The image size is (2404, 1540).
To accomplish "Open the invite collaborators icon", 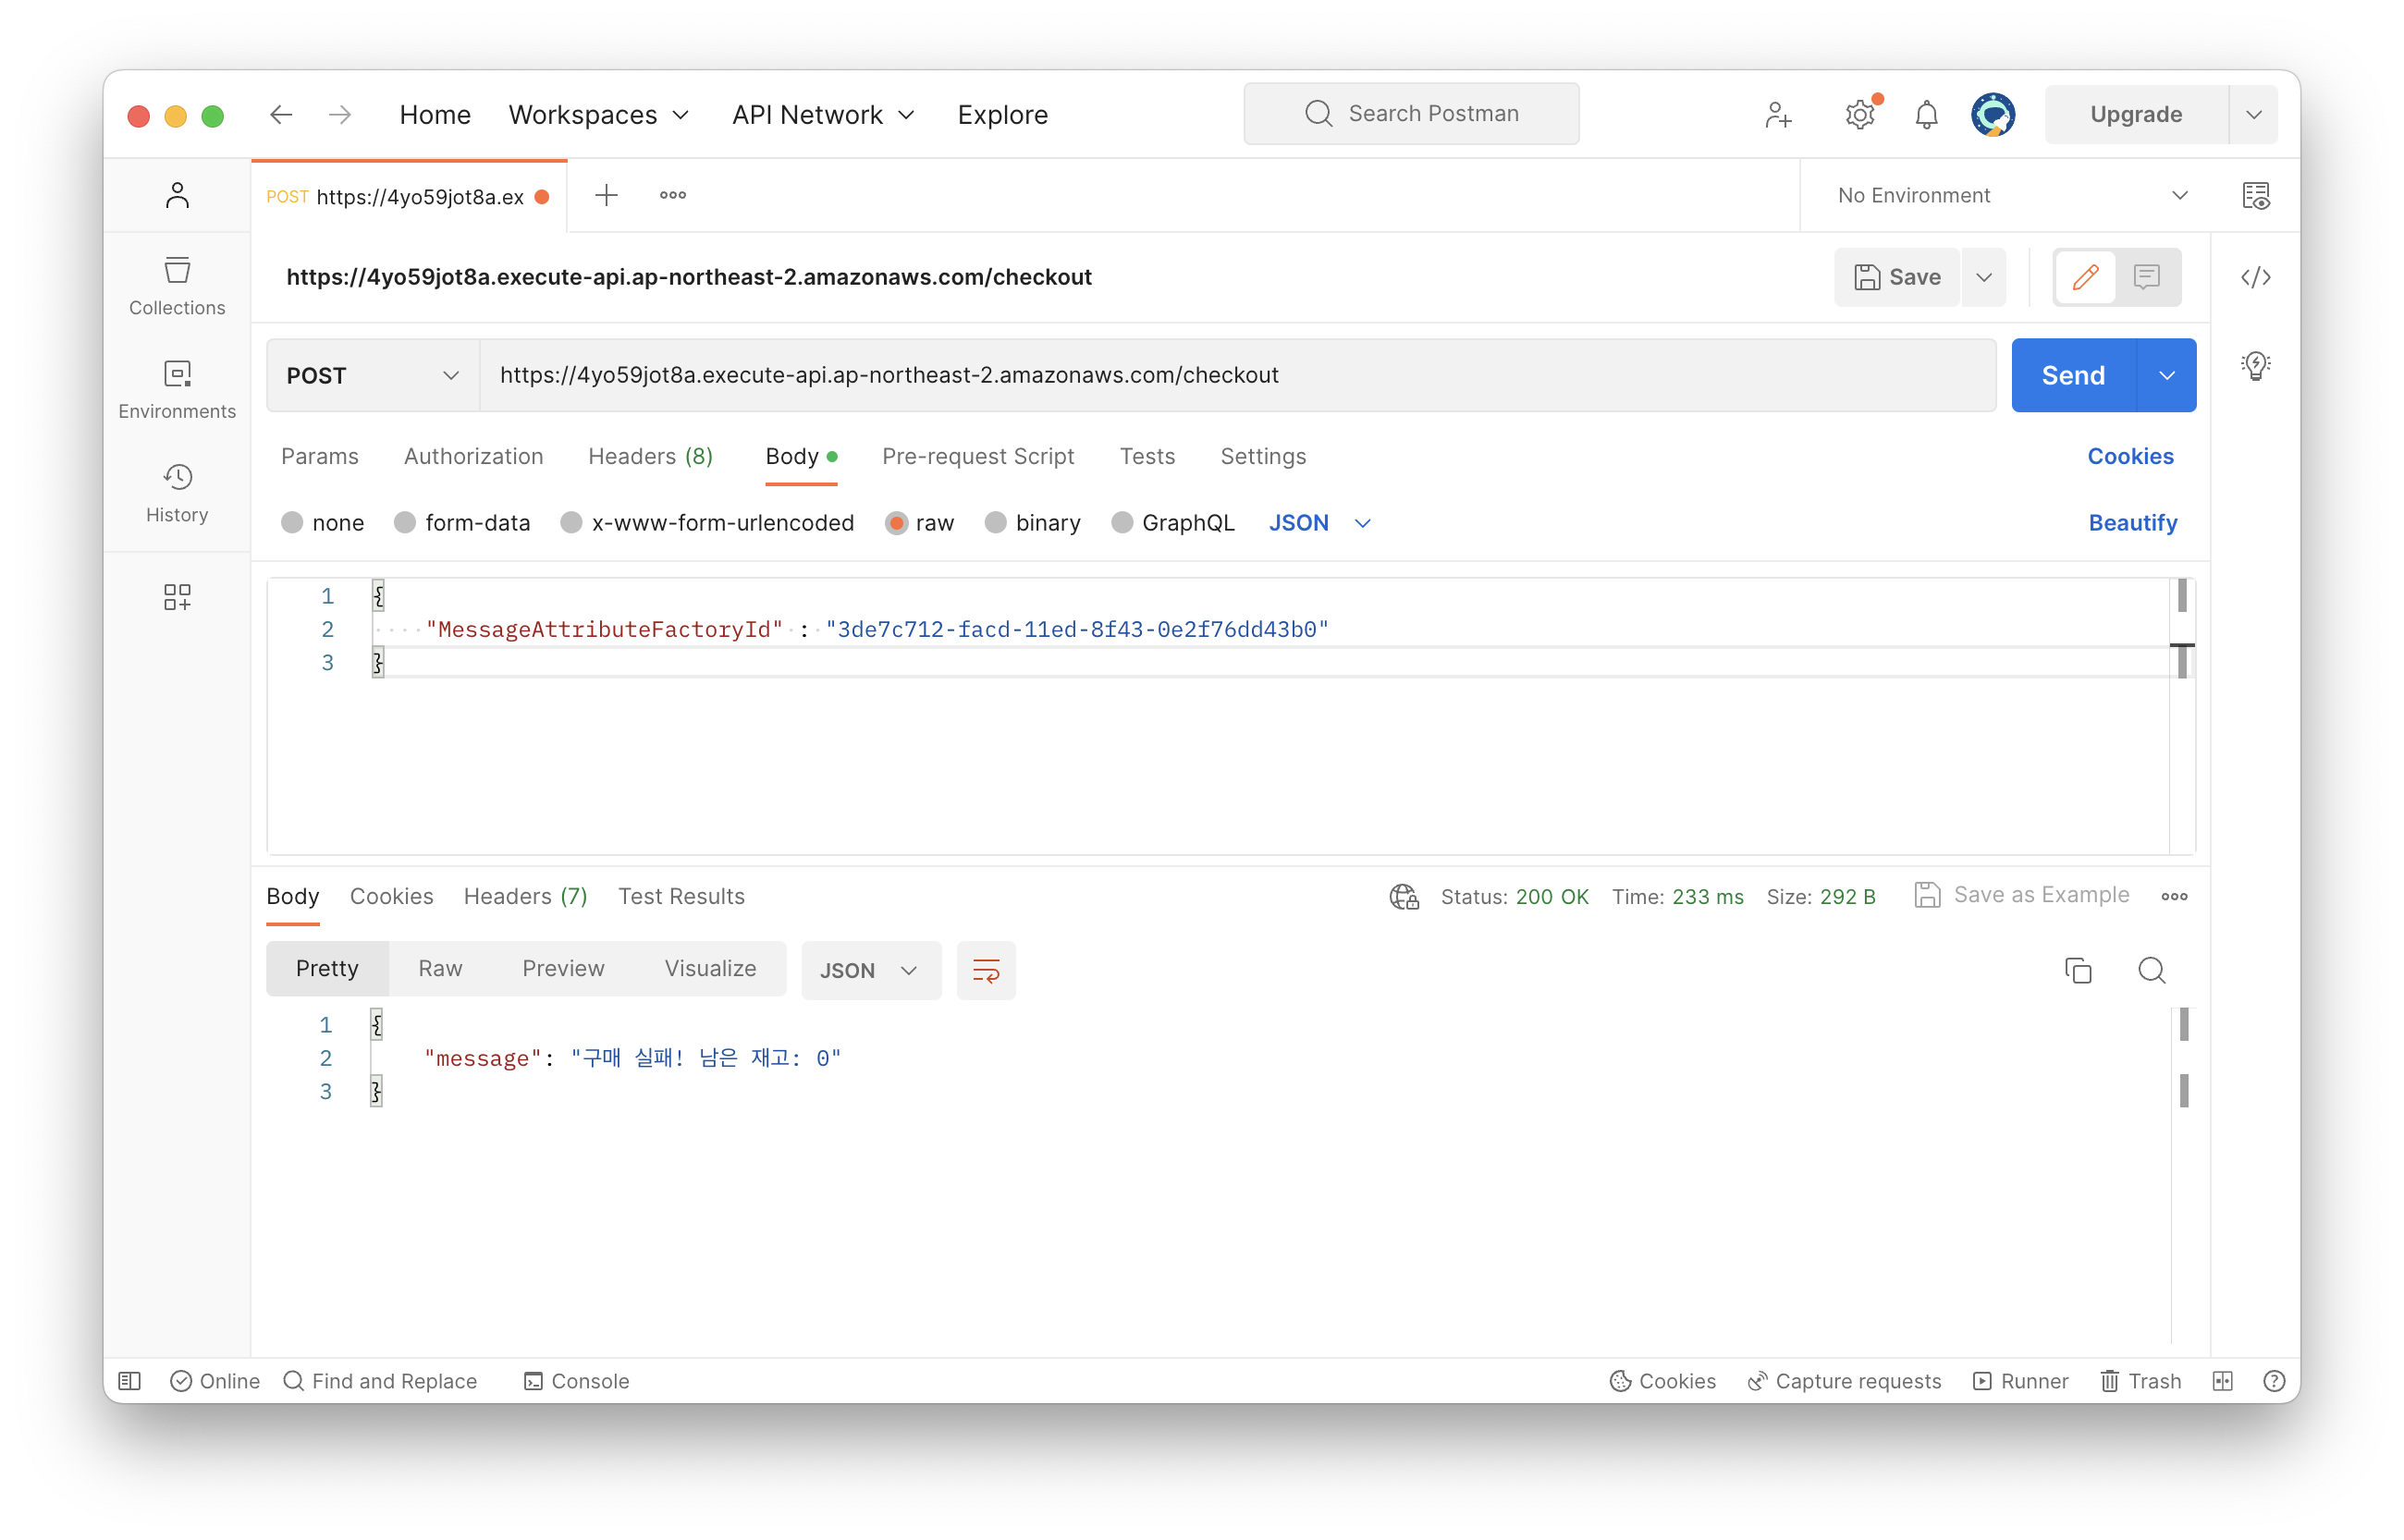I will (x=1778, y=114).
